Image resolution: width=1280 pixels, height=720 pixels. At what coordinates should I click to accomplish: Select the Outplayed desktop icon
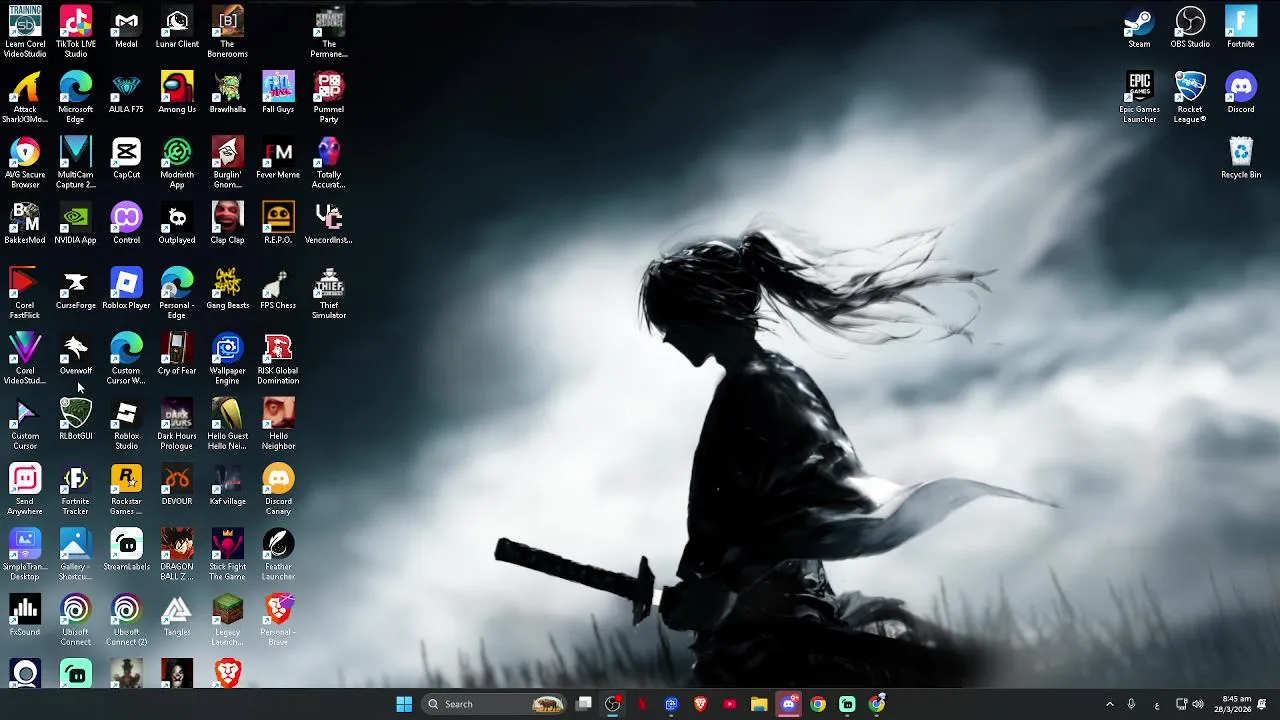pyautogui.click(x=177, y=223)
